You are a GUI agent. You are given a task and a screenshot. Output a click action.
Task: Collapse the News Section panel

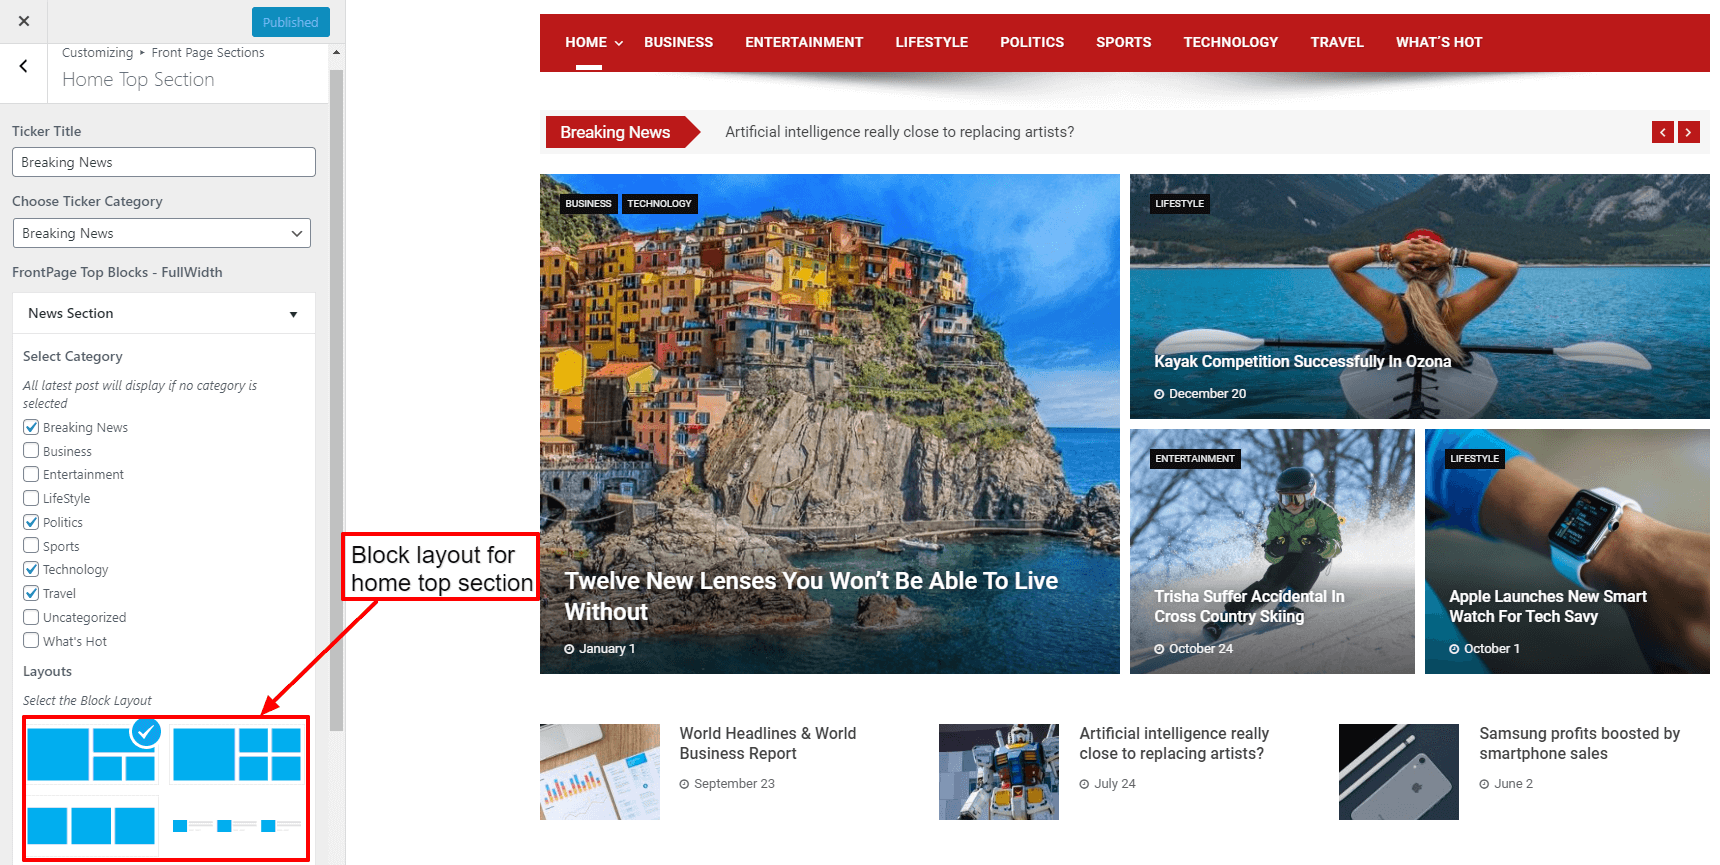coord(164,314)
